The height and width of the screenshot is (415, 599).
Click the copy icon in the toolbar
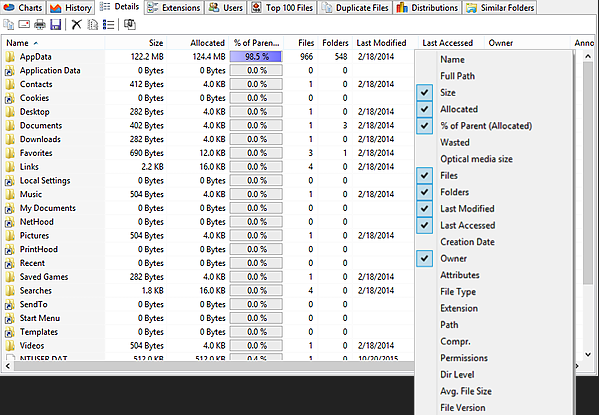[x=8, y=25]
